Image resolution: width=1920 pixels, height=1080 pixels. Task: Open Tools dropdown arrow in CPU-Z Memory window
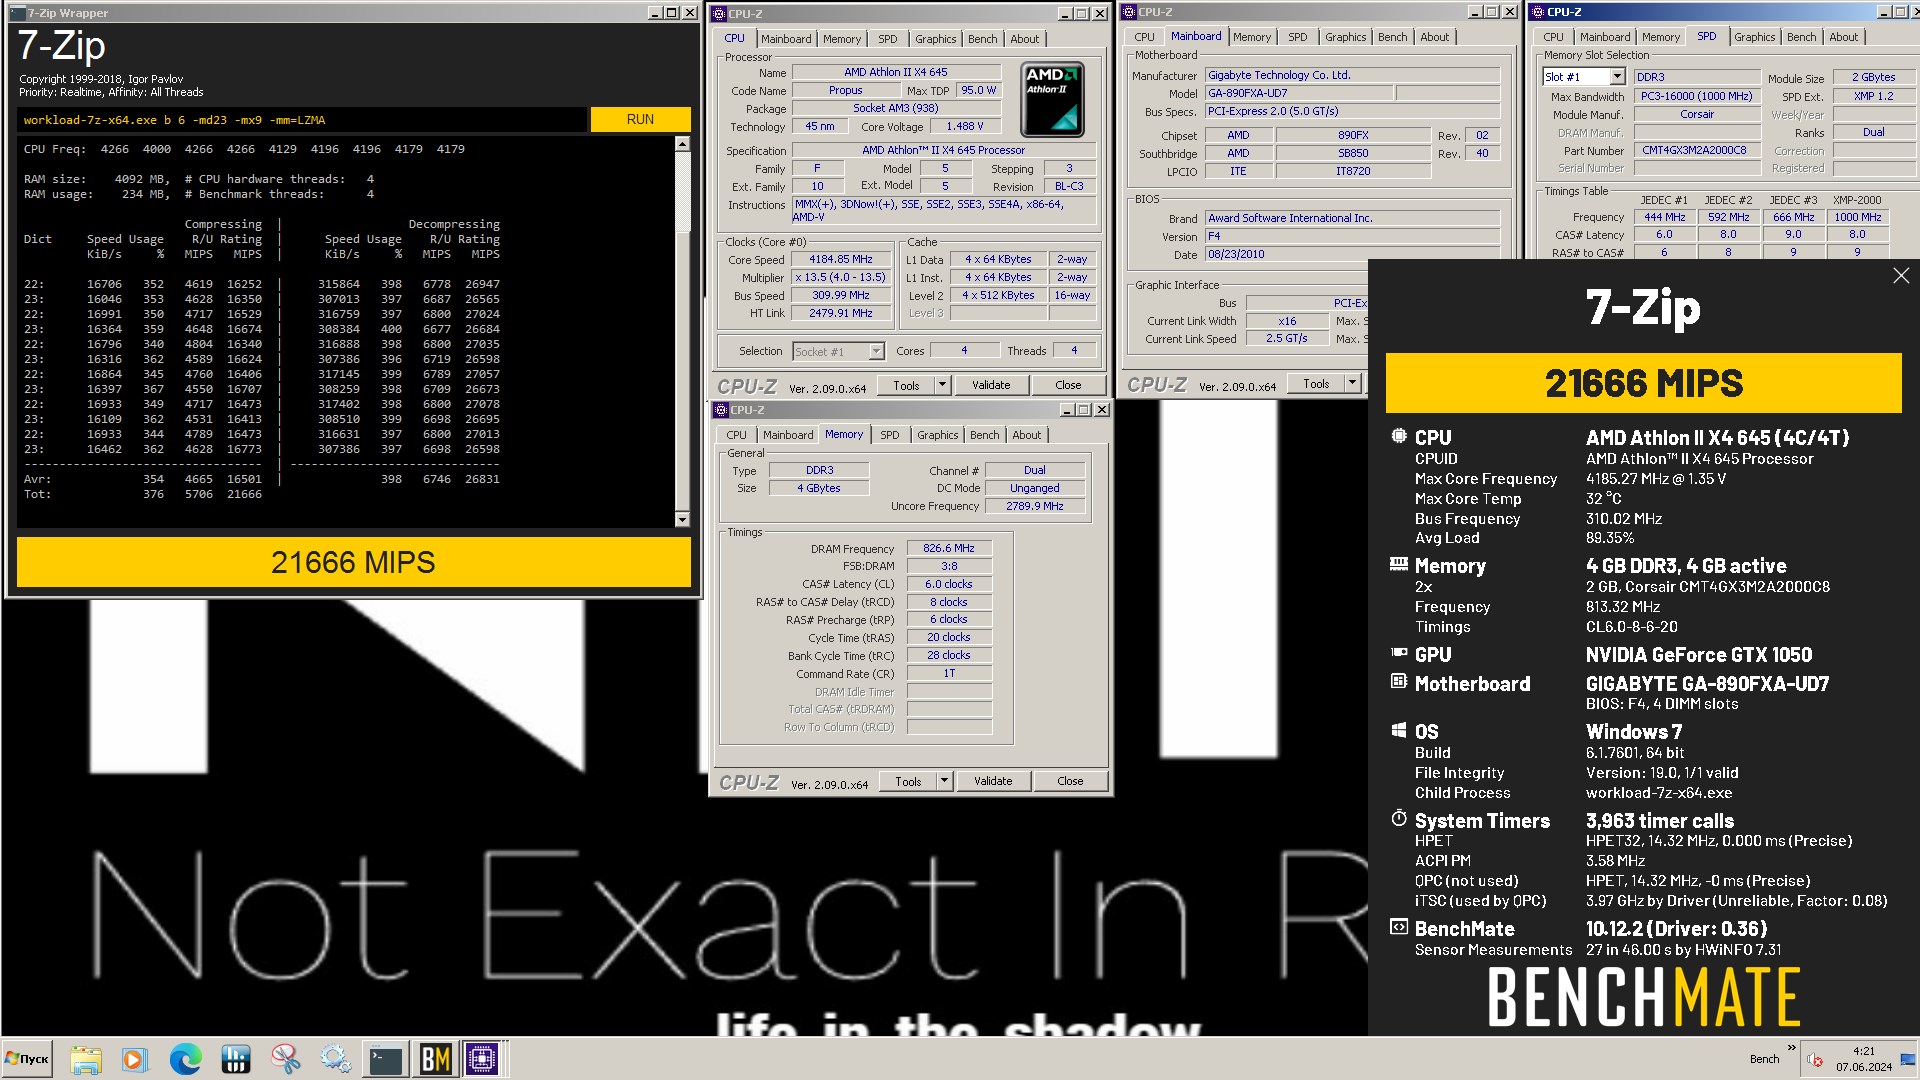(943, 781)
